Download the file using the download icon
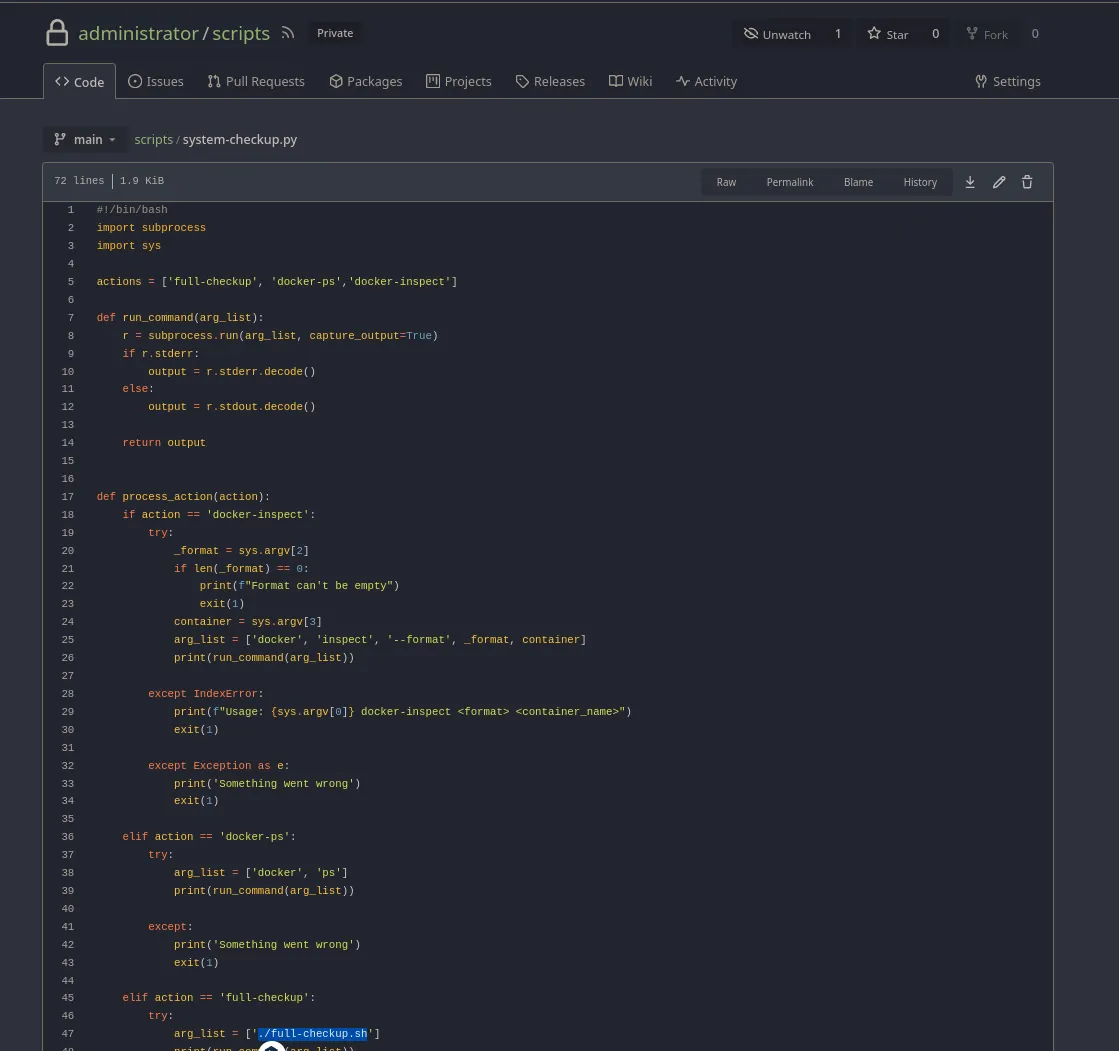Screen dimensions: 1119x1051 point(970,182)
